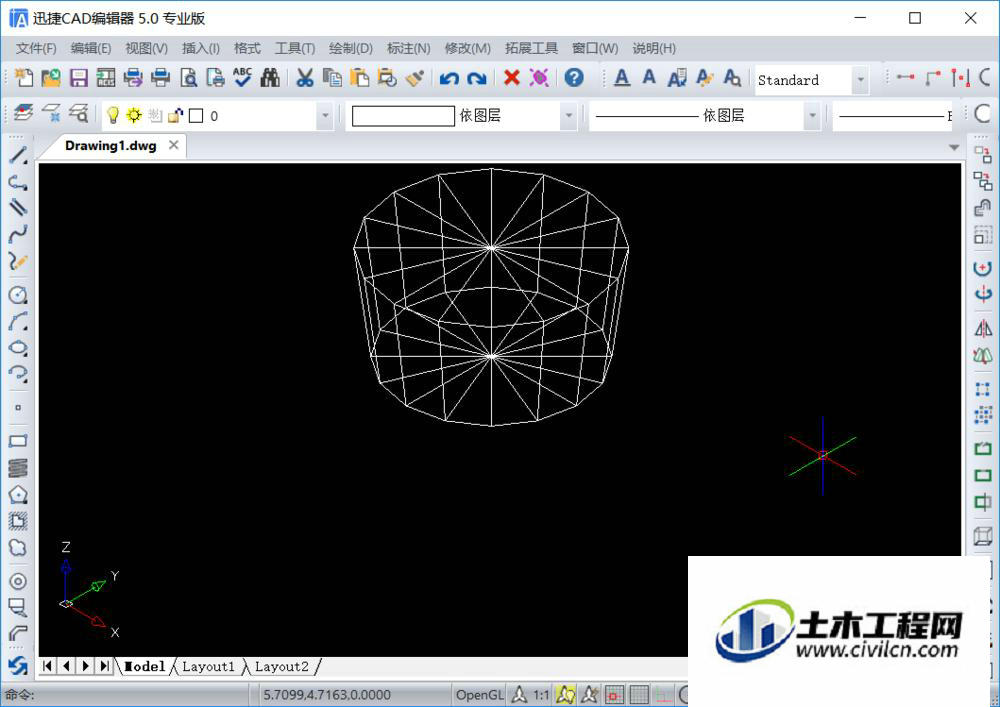The height and width of the screenshot is (707, 1000).
Task: Click the Copy icon in the toolbar
Action: 332,78
